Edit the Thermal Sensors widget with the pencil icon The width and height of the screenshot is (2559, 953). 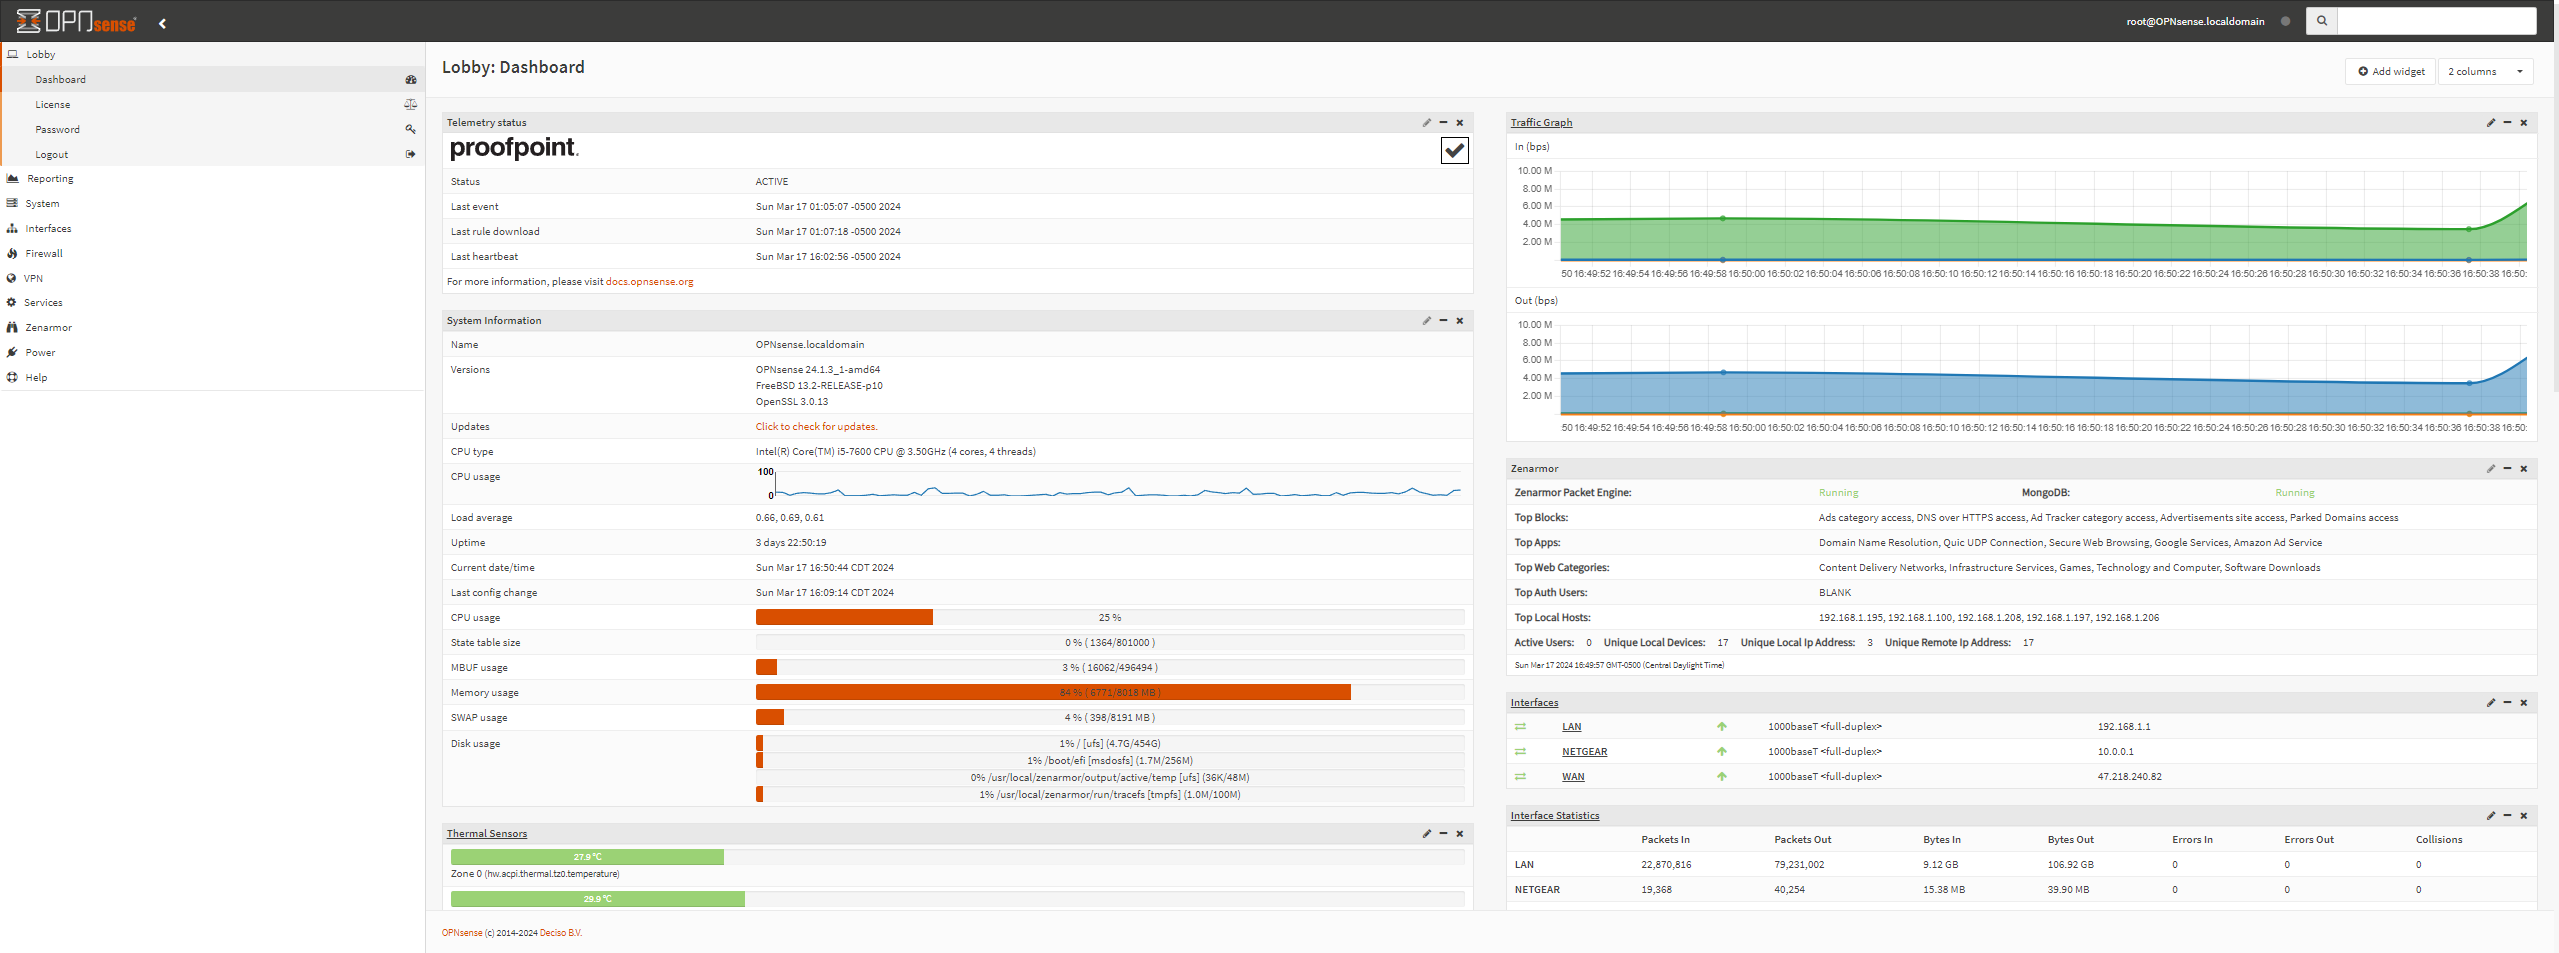(x=1427, y=834)
